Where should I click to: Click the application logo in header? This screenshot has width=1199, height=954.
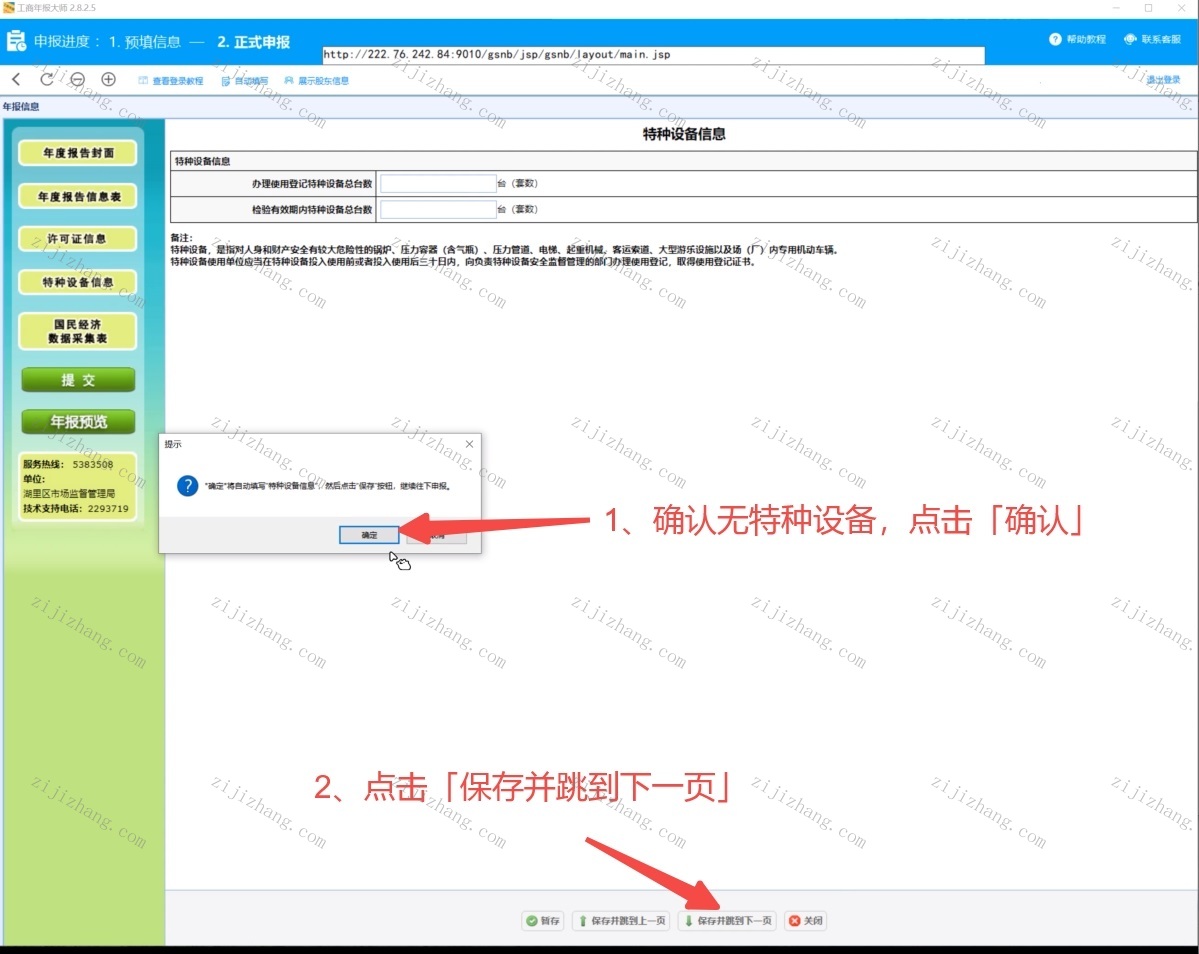(x=15, y=41)
